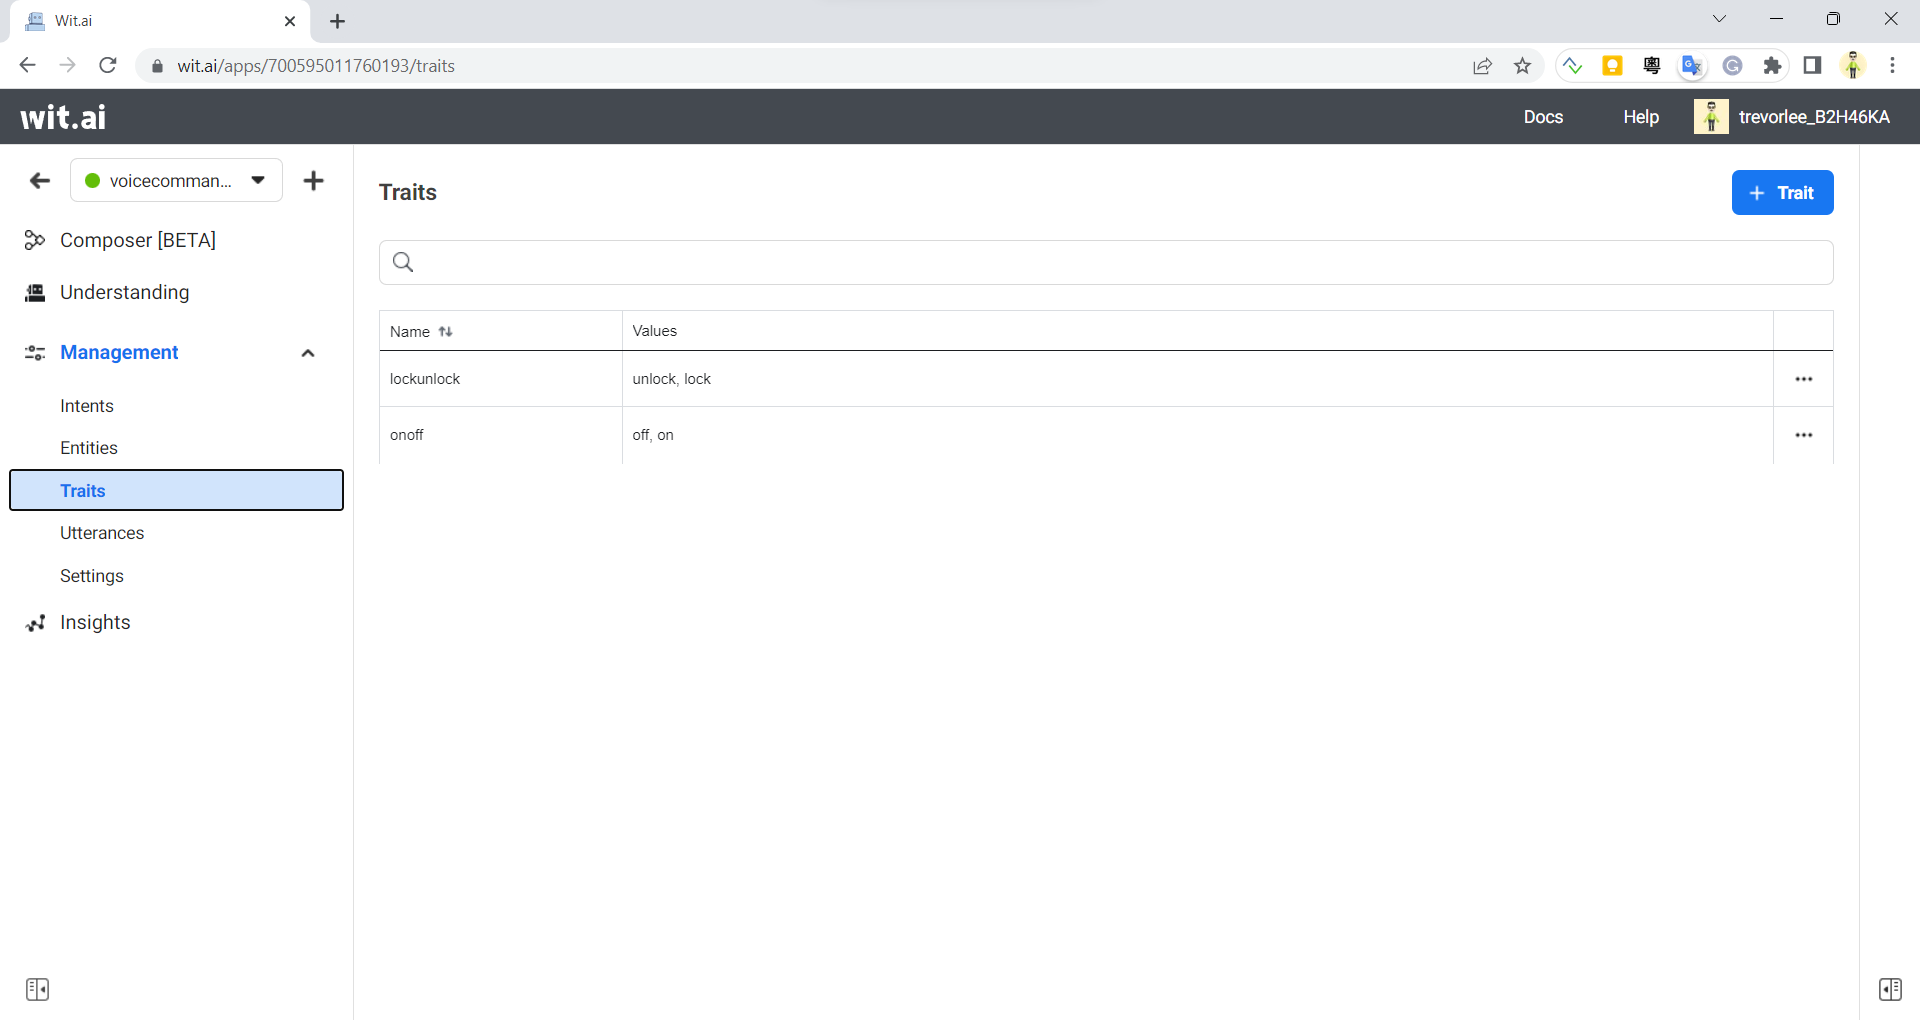Open the Google Translate extension
1920x1020 pixels.
[1692, 66]
